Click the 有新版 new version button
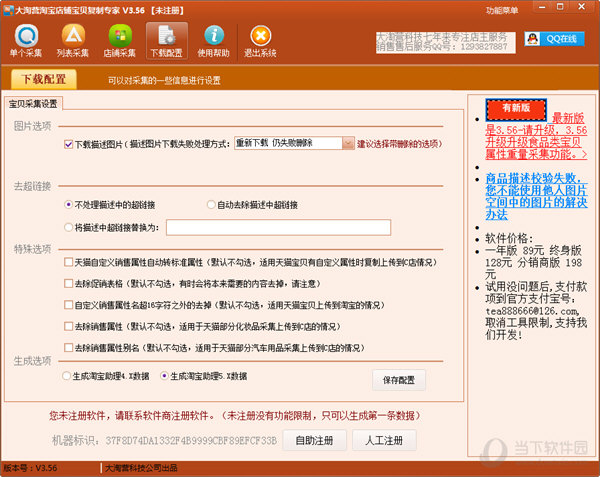 click(x=516, y=110)
